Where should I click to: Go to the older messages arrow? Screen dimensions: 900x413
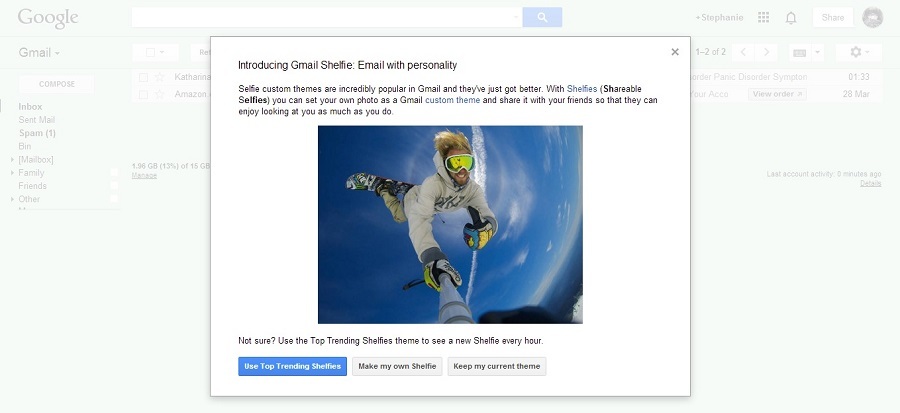pos(766,52)
